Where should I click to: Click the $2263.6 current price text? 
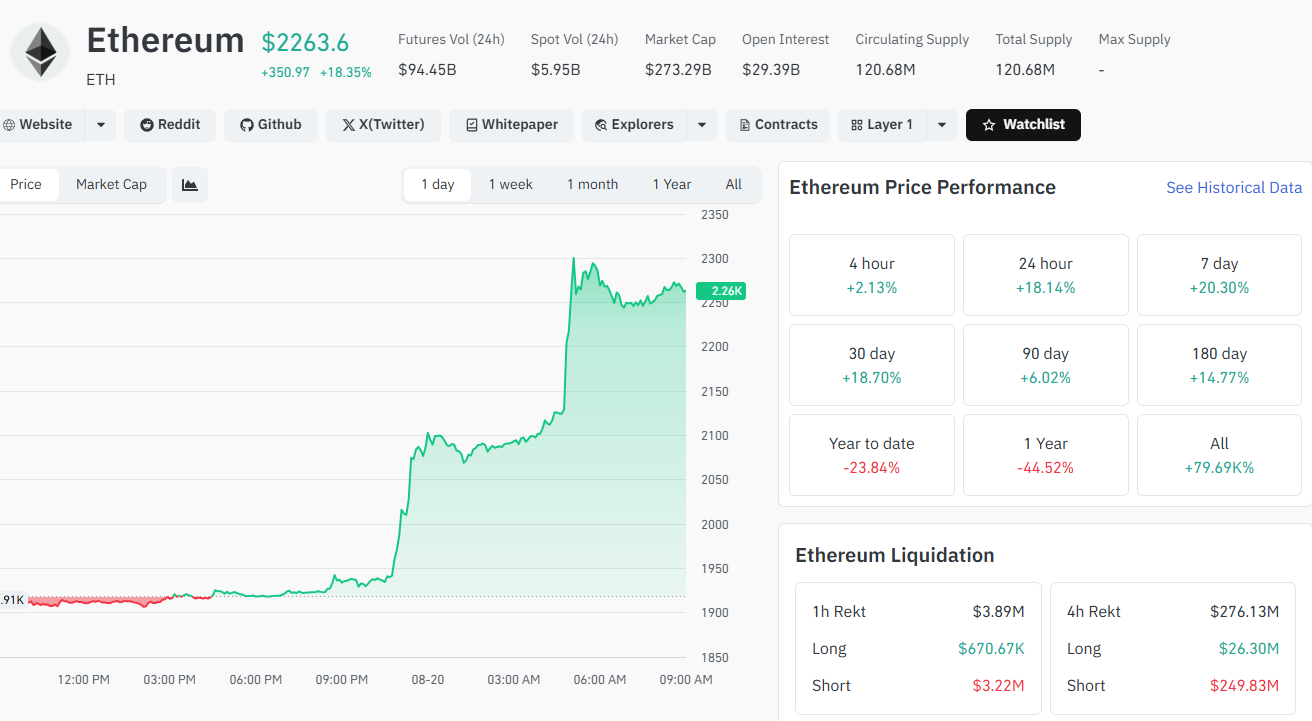click(305, 43)
